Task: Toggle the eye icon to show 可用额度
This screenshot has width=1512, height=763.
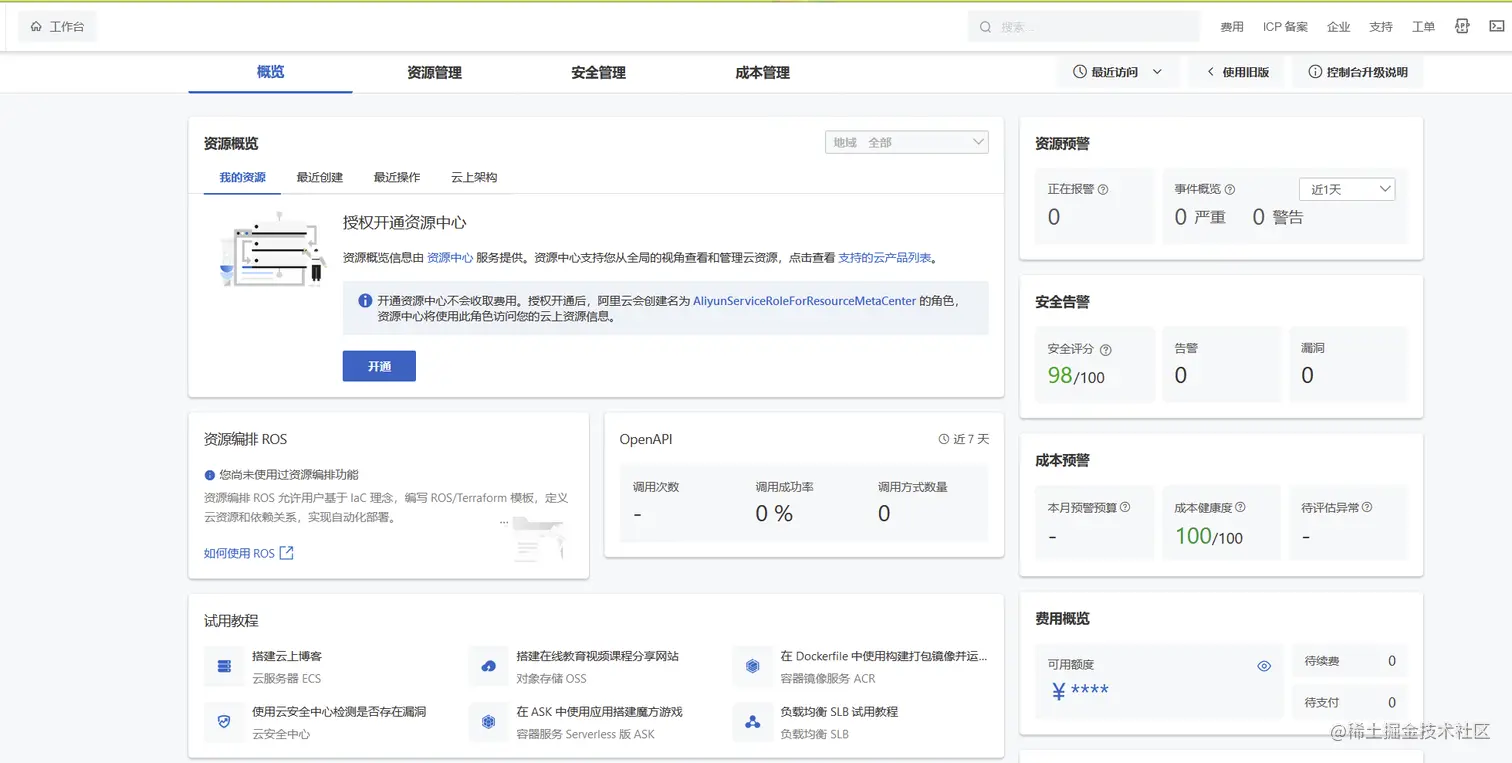Action: (1264, 666)
